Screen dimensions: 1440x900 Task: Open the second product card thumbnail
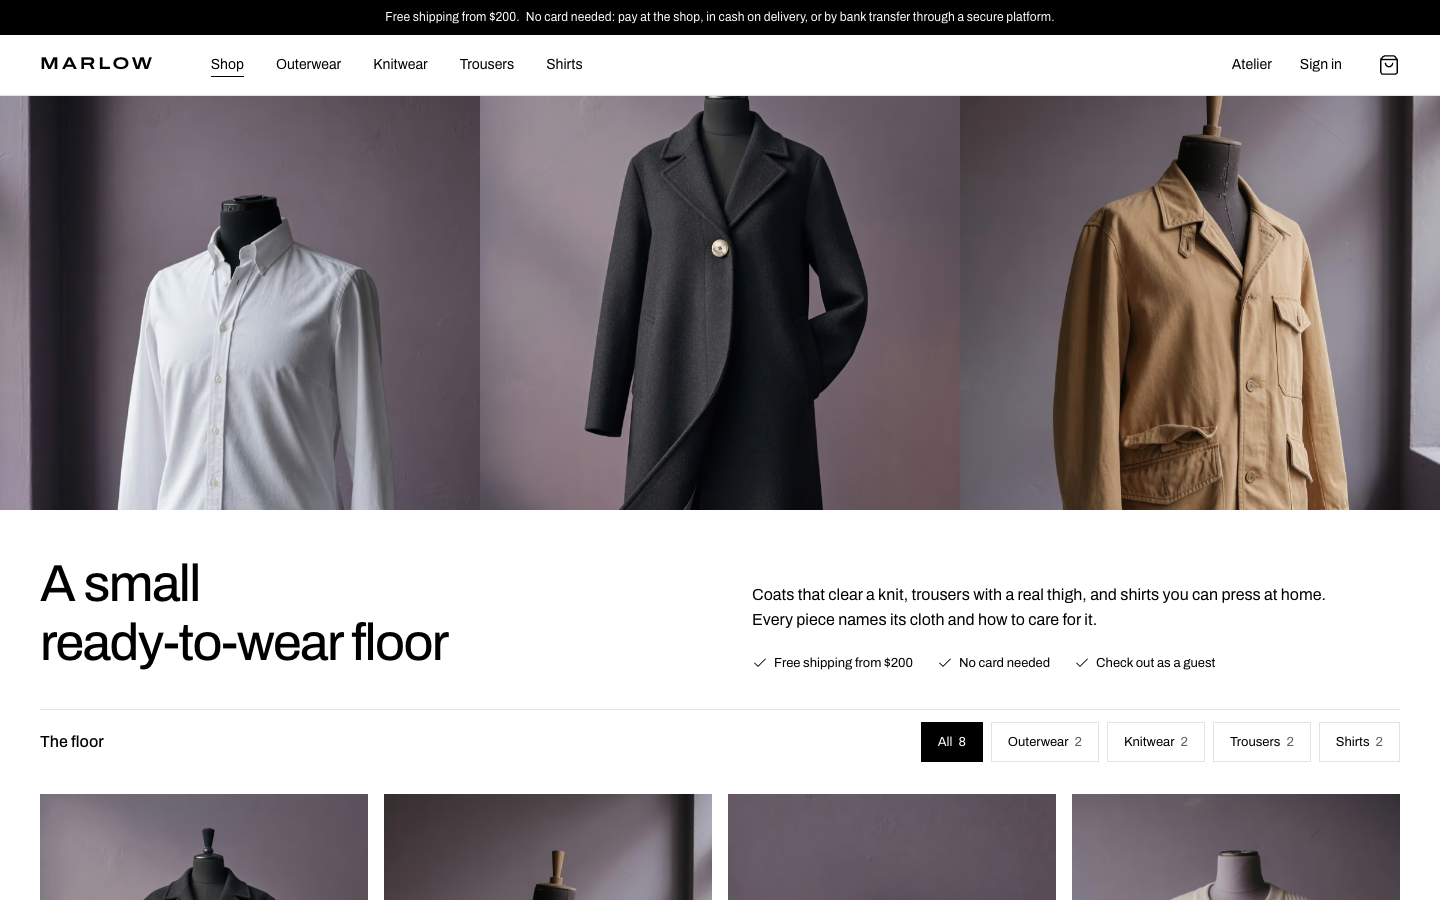[x=548, y=847]
